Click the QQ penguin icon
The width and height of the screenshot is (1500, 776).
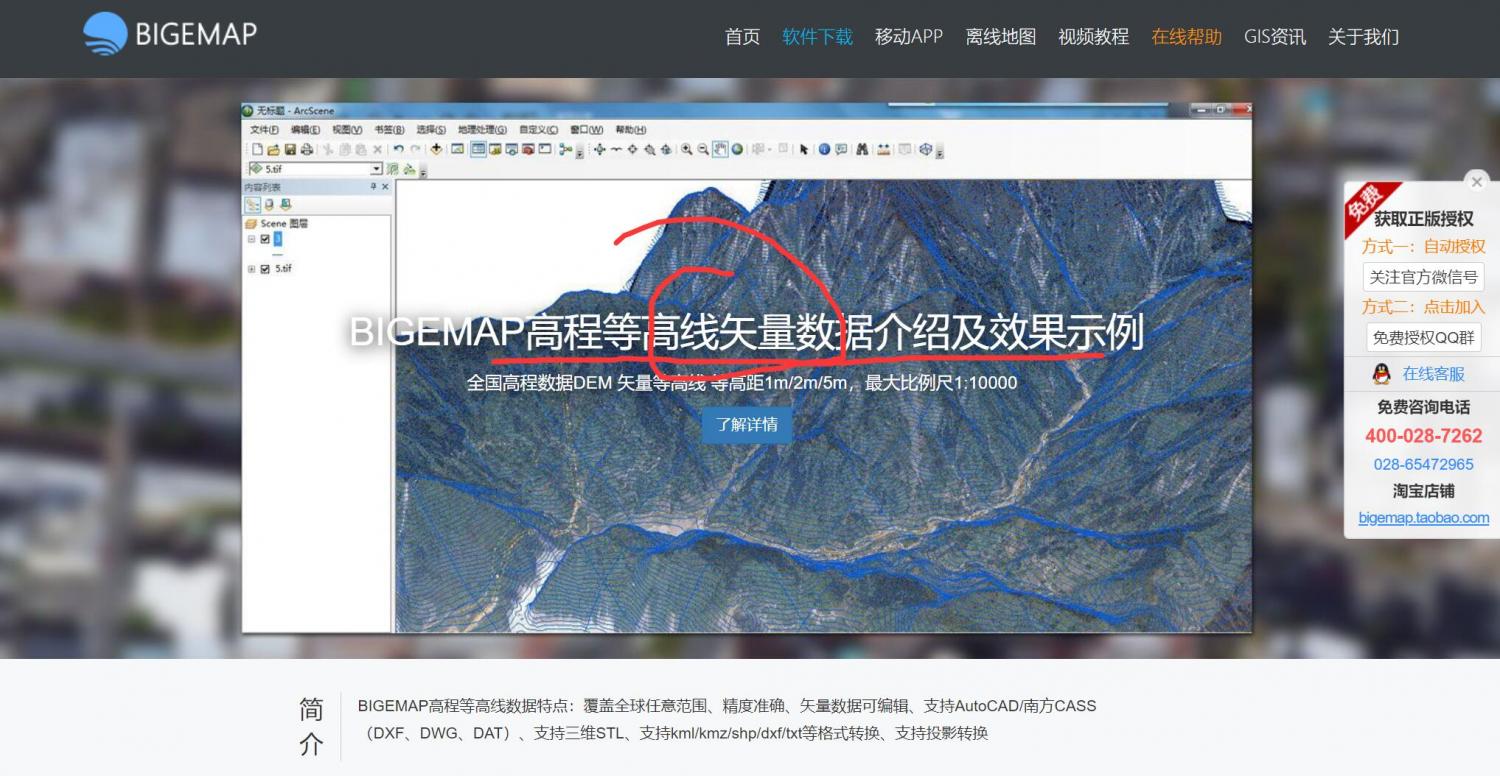1381,374
